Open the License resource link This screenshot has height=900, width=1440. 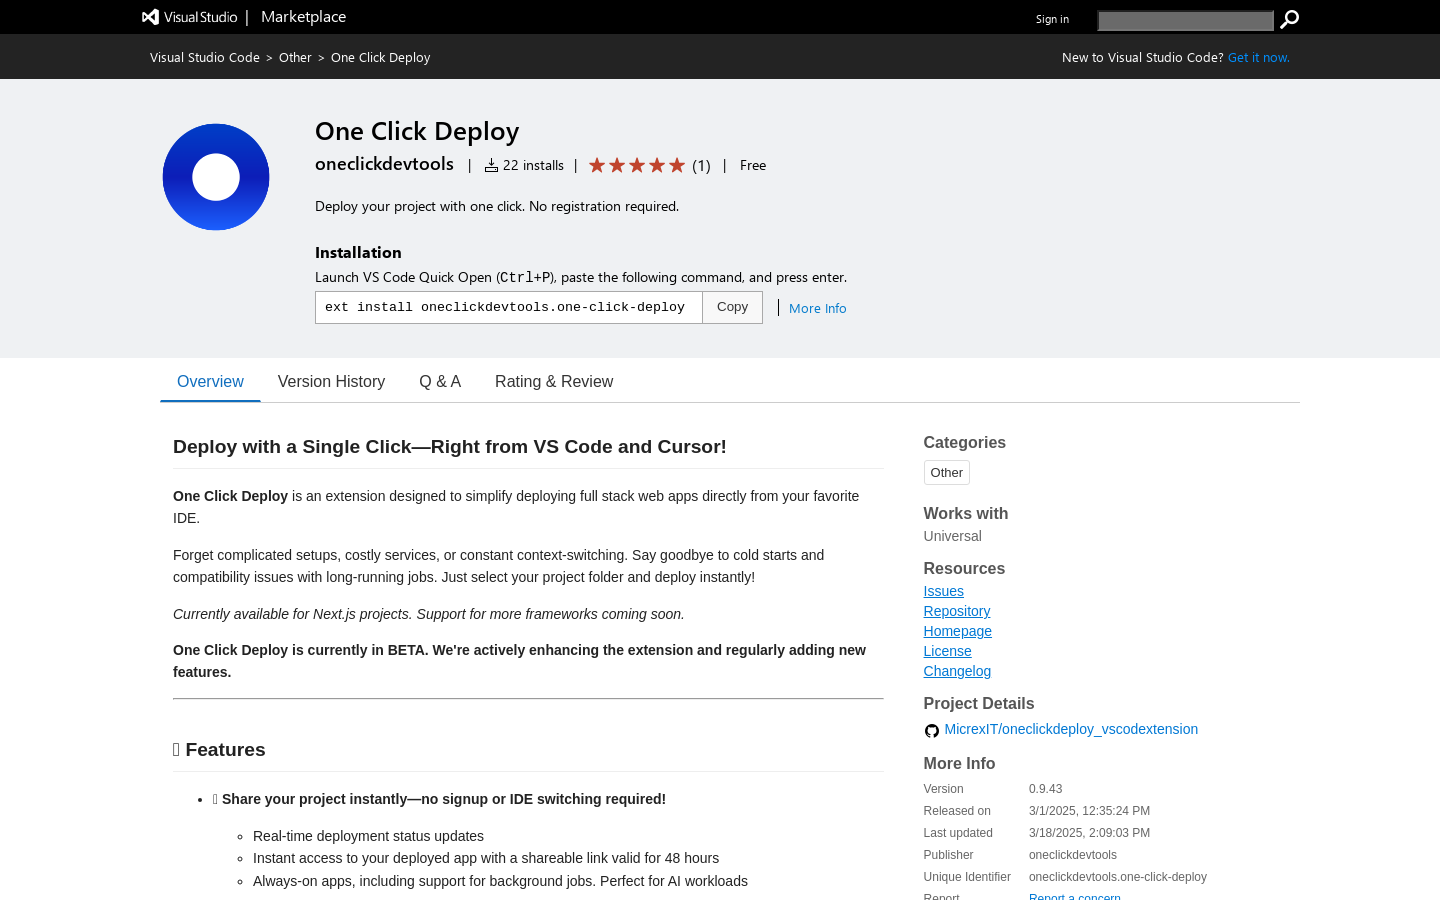[x=947, y=651]
